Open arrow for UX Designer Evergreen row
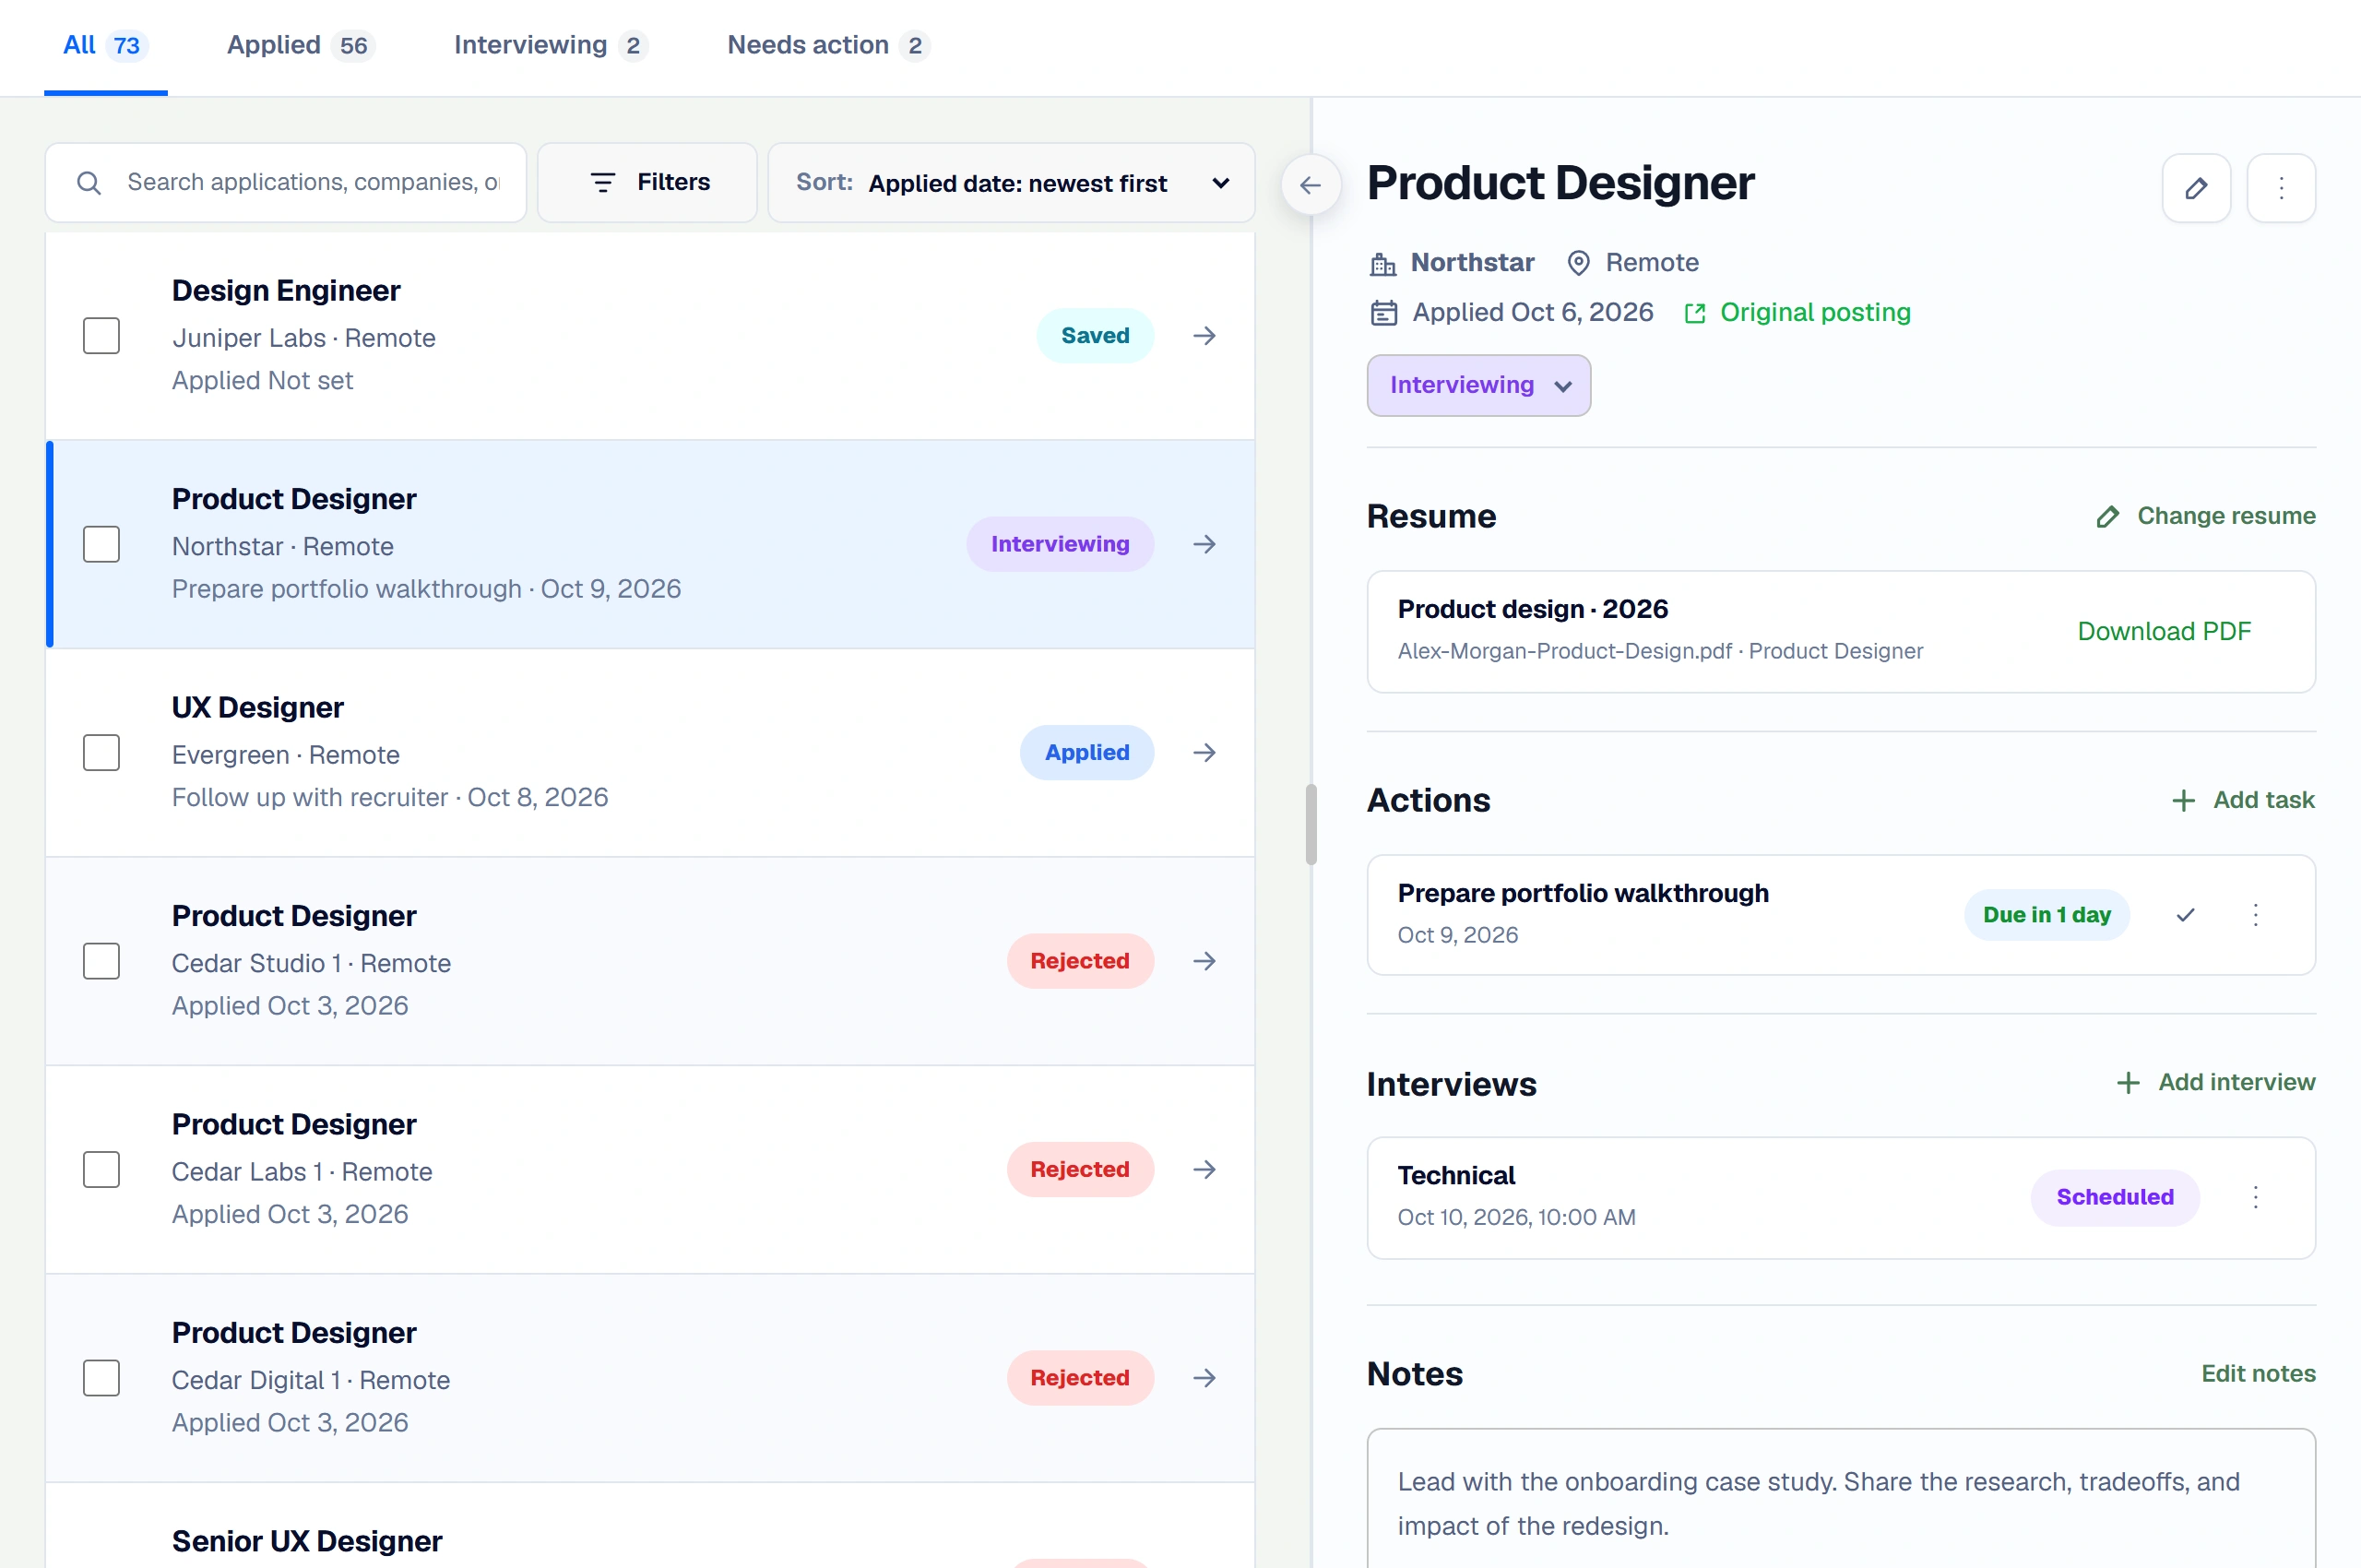This screenshot has width=2361, height=1568. pos(1204,753)
